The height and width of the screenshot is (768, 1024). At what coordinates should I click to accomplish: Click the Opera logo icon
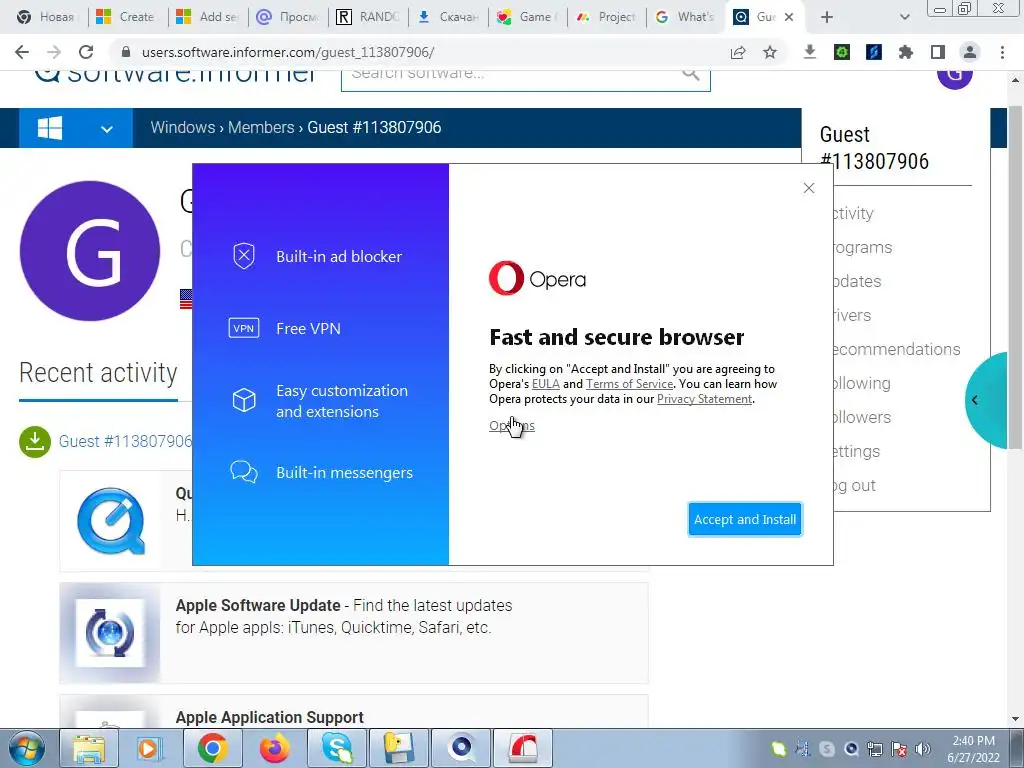tap(506, 278)
